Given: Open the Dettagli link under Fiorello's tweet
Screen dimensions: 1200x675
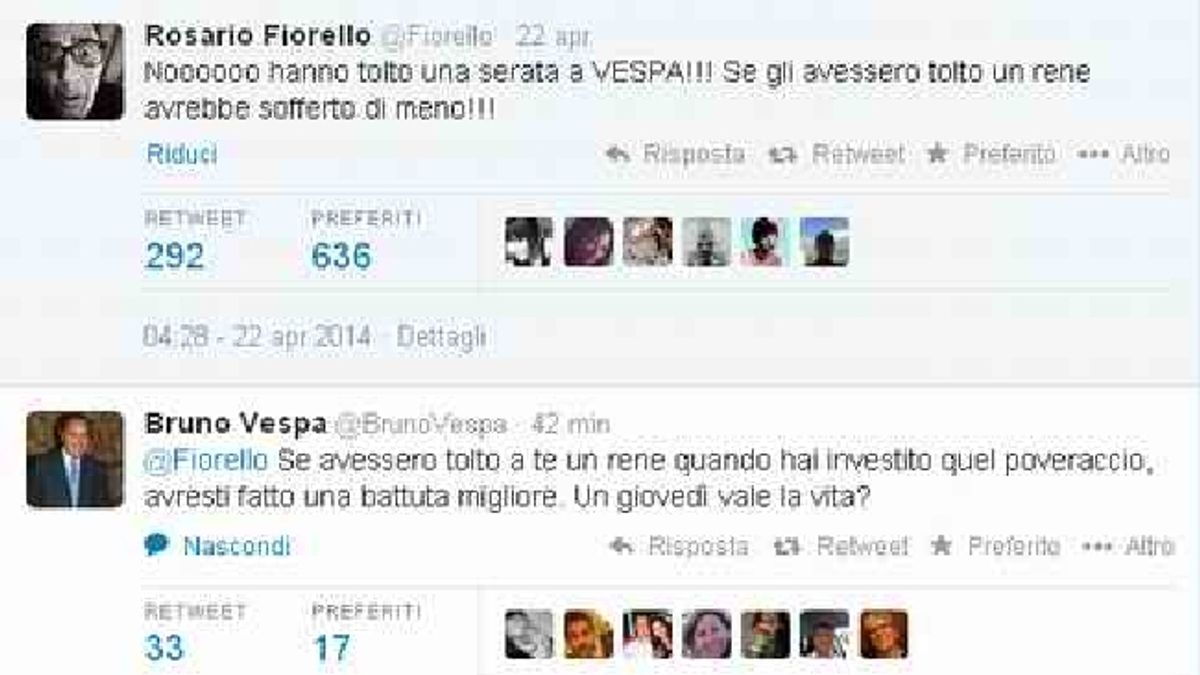Looking at the screenshot, I should (x=441, y=337).
